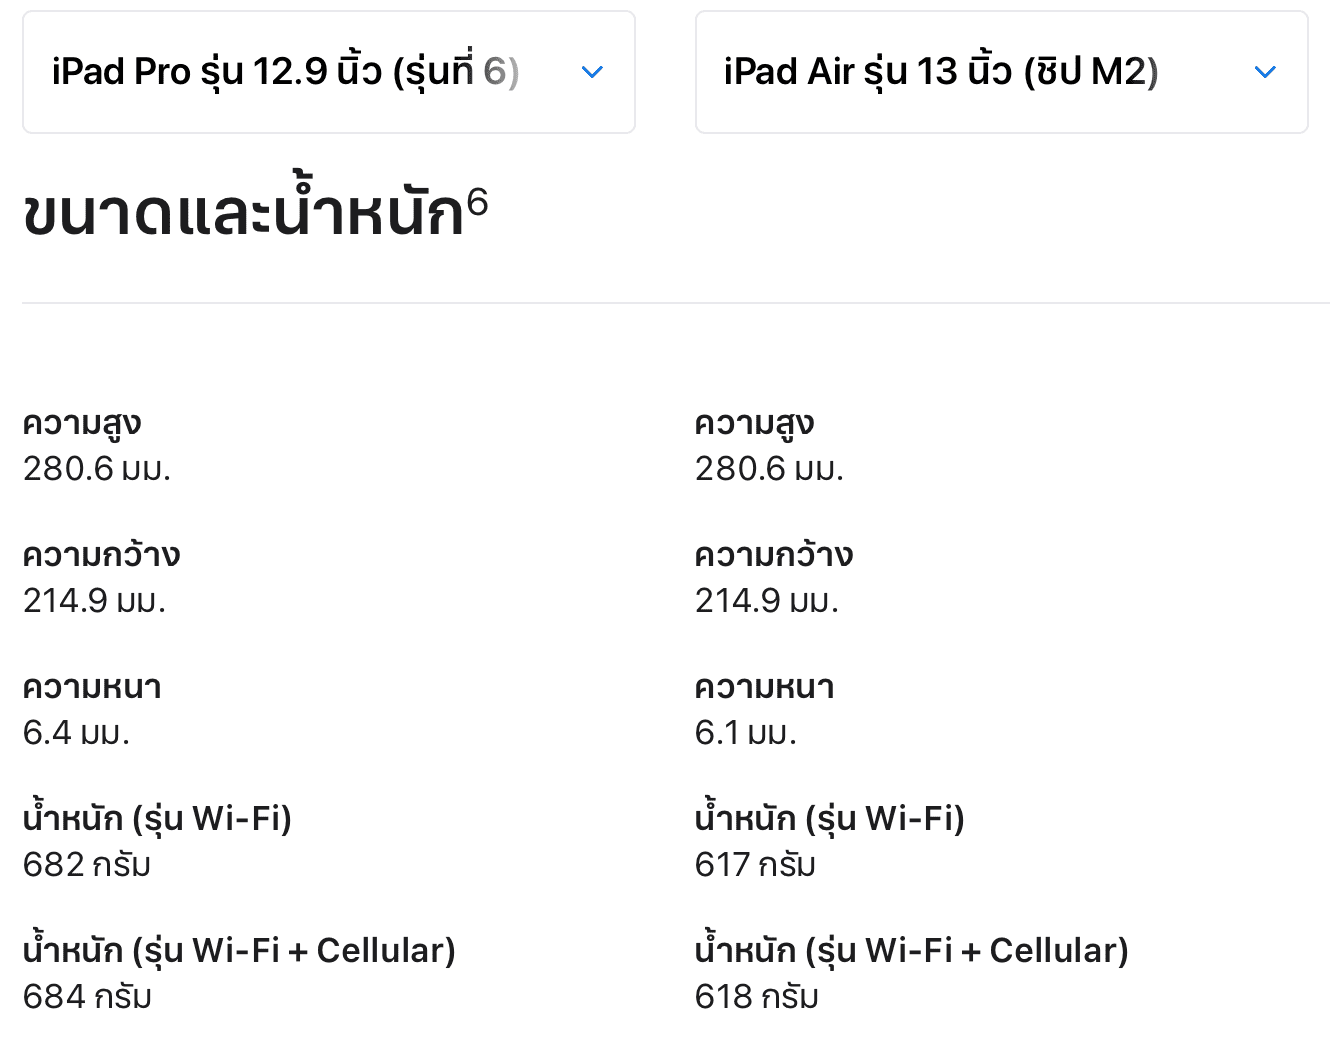
Task: Click the ความหนา label in iPad Air column
Action: tap(764, 687)
